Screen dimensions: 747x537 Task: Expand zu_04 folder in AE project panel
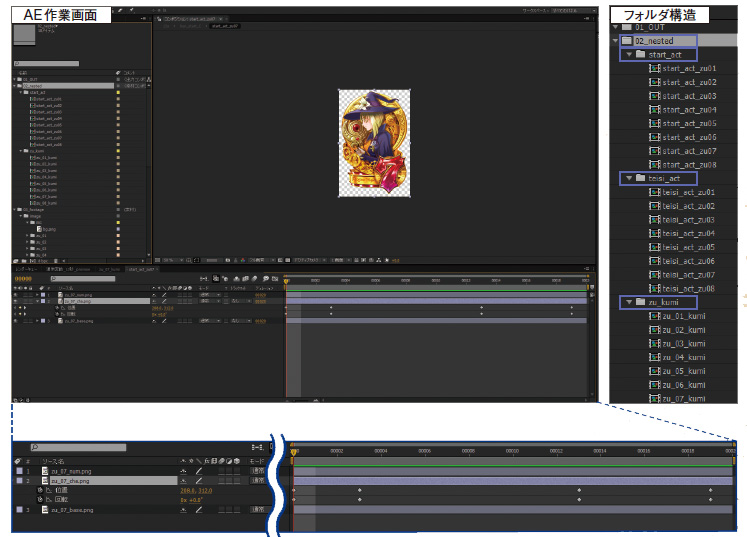[28, 255]
